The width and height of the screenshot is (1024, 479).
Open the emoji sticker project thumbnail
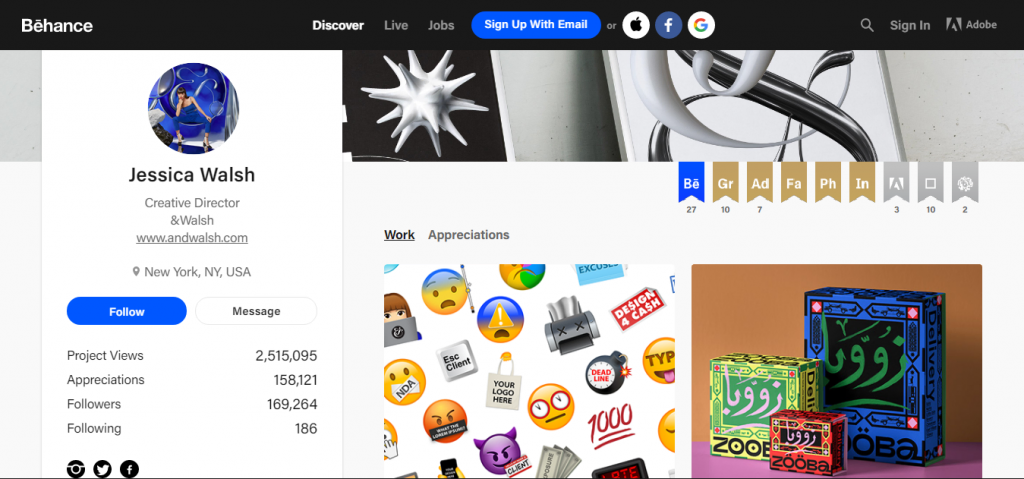[529, 371]
